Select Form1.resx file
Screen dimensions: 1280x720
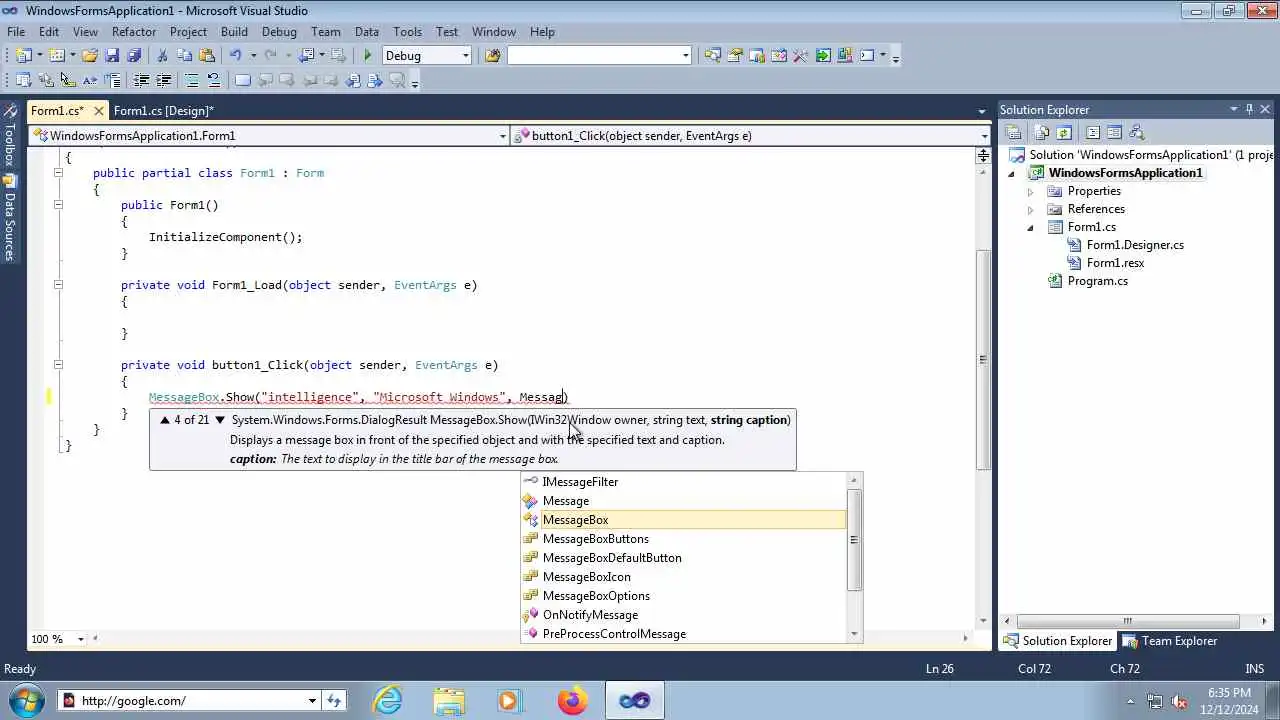pyautogui.click(x=1115, y=263)
